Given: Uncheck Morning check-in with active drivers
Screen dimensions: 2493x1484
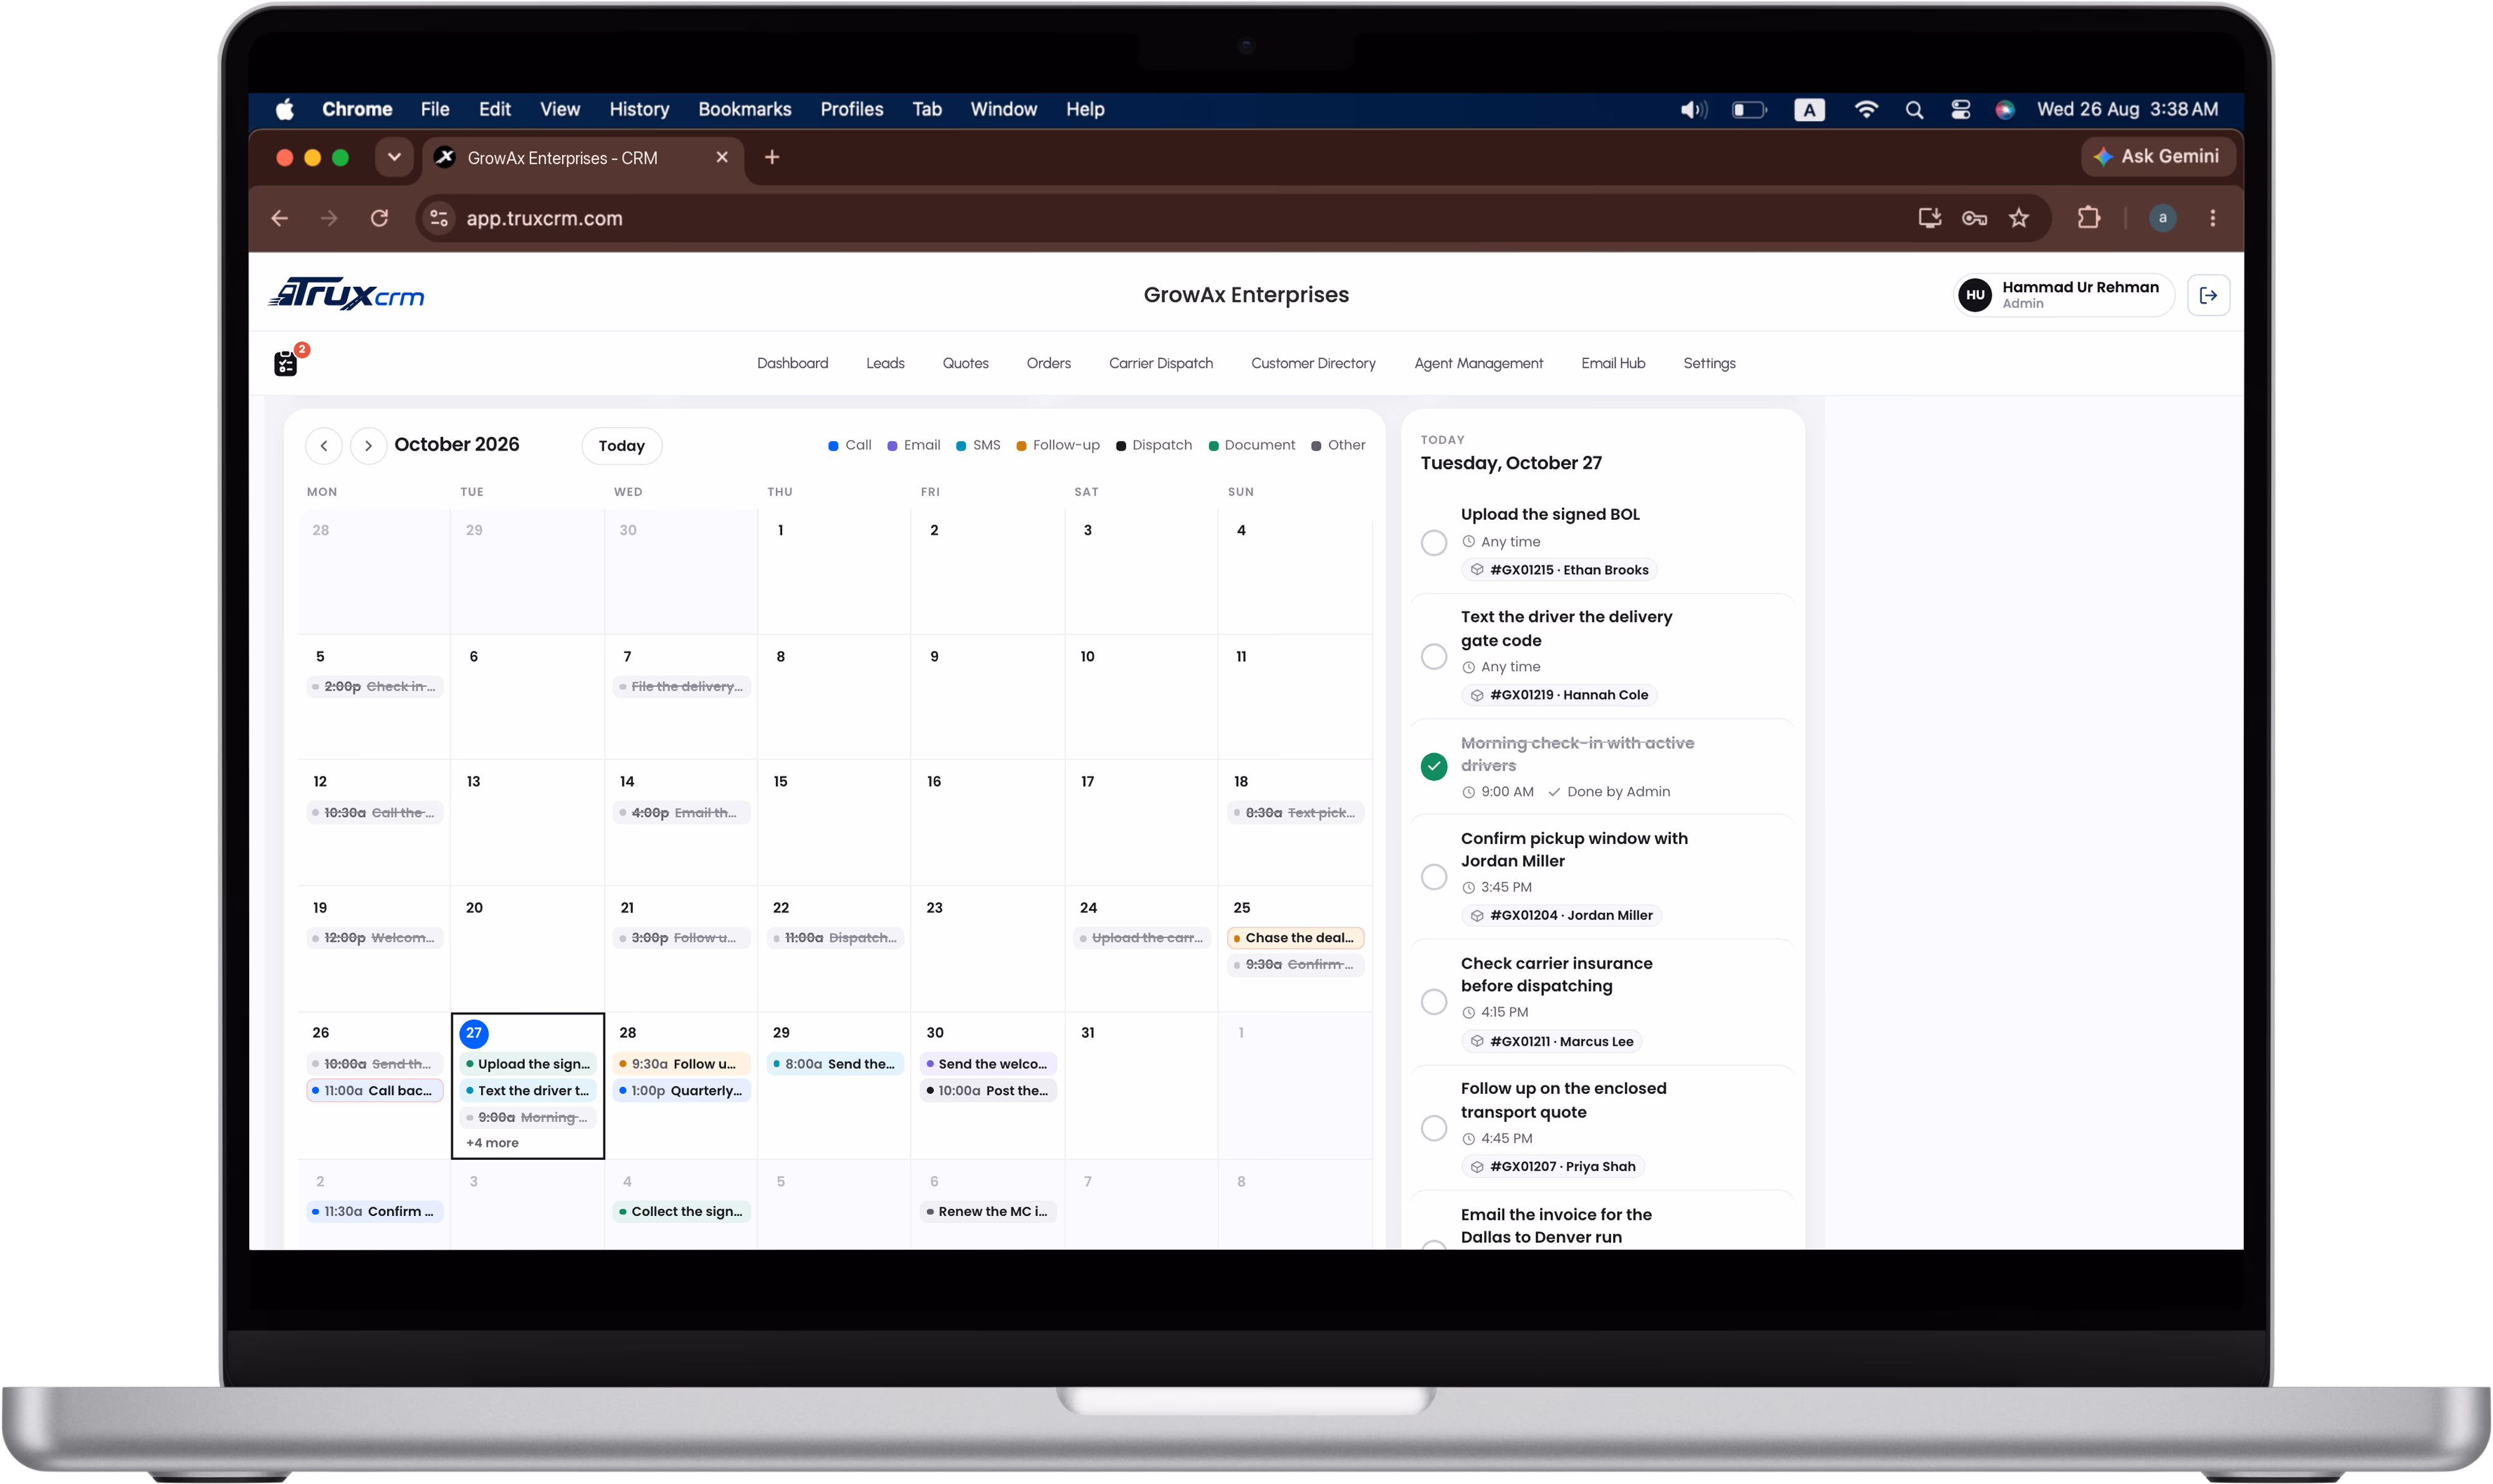Looking at the screenshot, I should click(1433, 766).
